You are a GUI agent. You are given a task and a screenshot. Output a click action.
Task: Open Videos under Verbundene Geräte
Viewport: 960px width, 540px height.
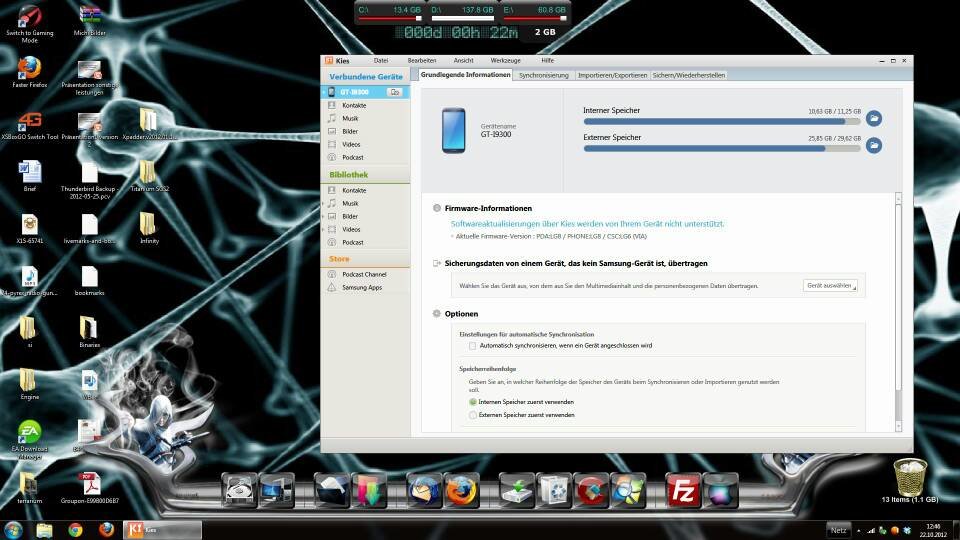pyautogui.click(x=351, y=144)
